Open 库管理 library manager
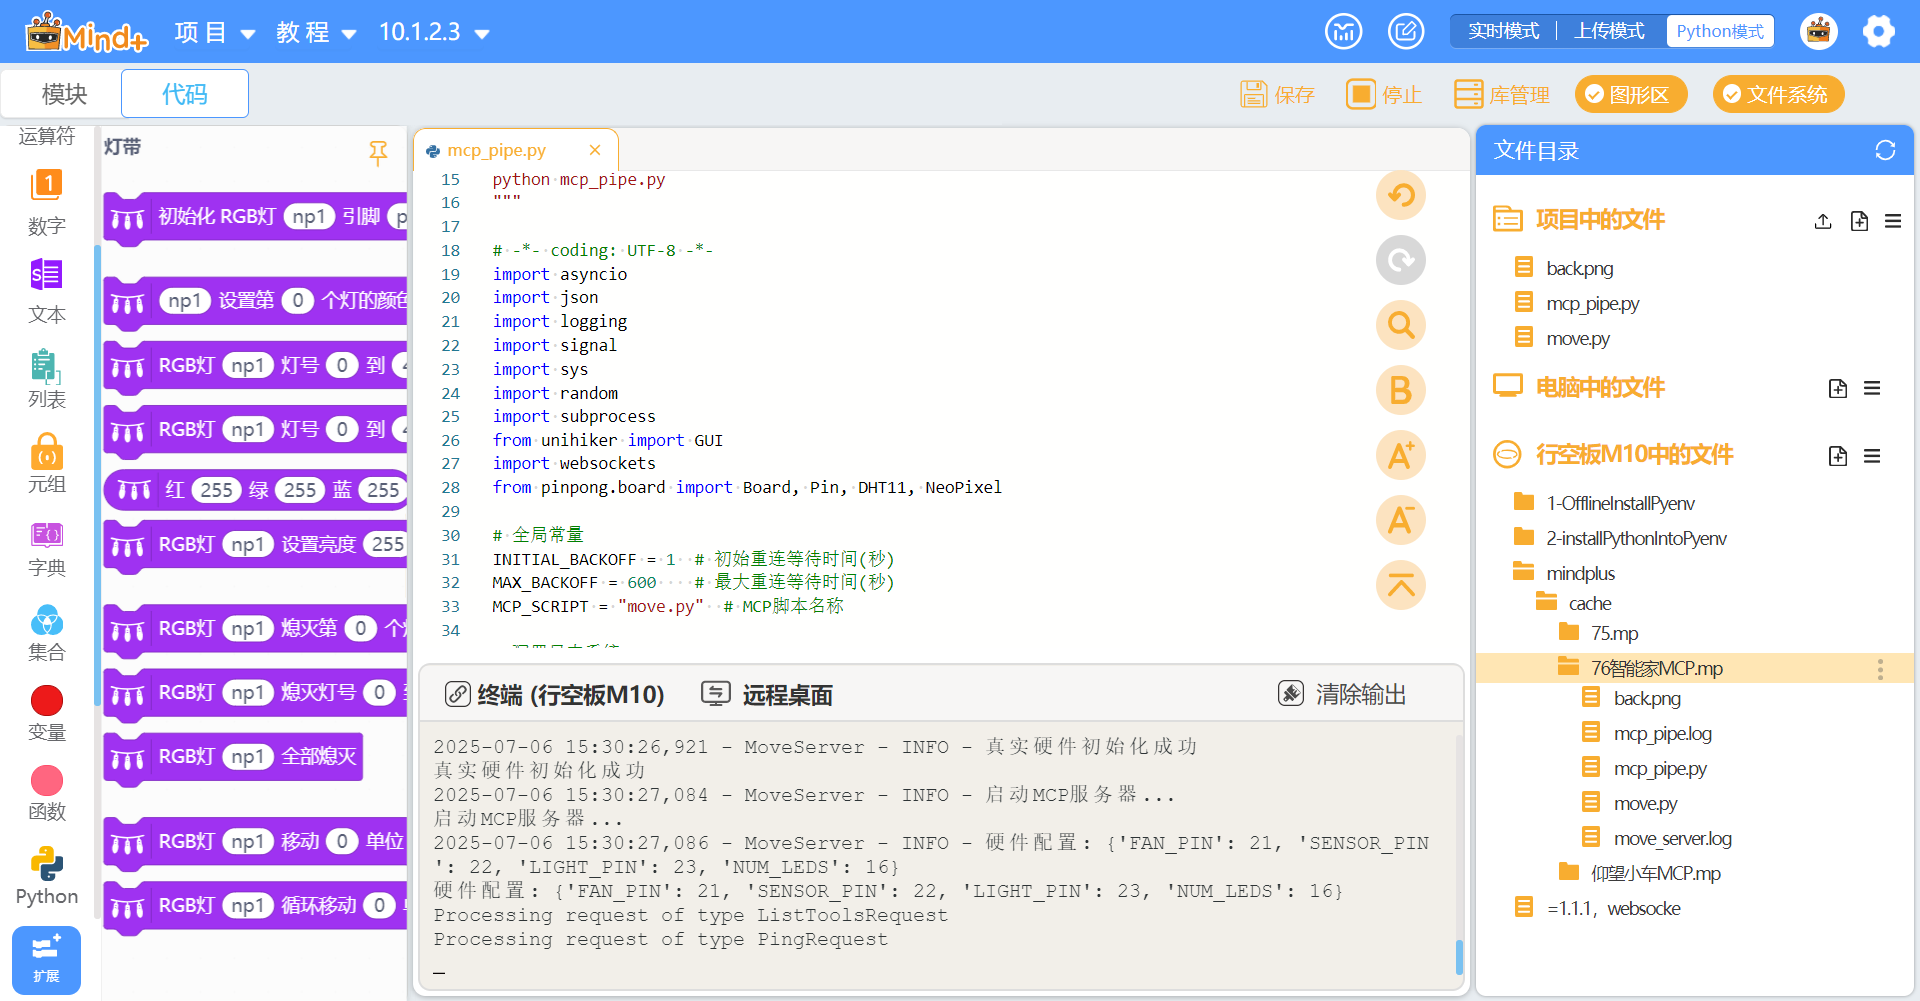Viewport: 1920px width, 1001px height. click(1501, 95)
